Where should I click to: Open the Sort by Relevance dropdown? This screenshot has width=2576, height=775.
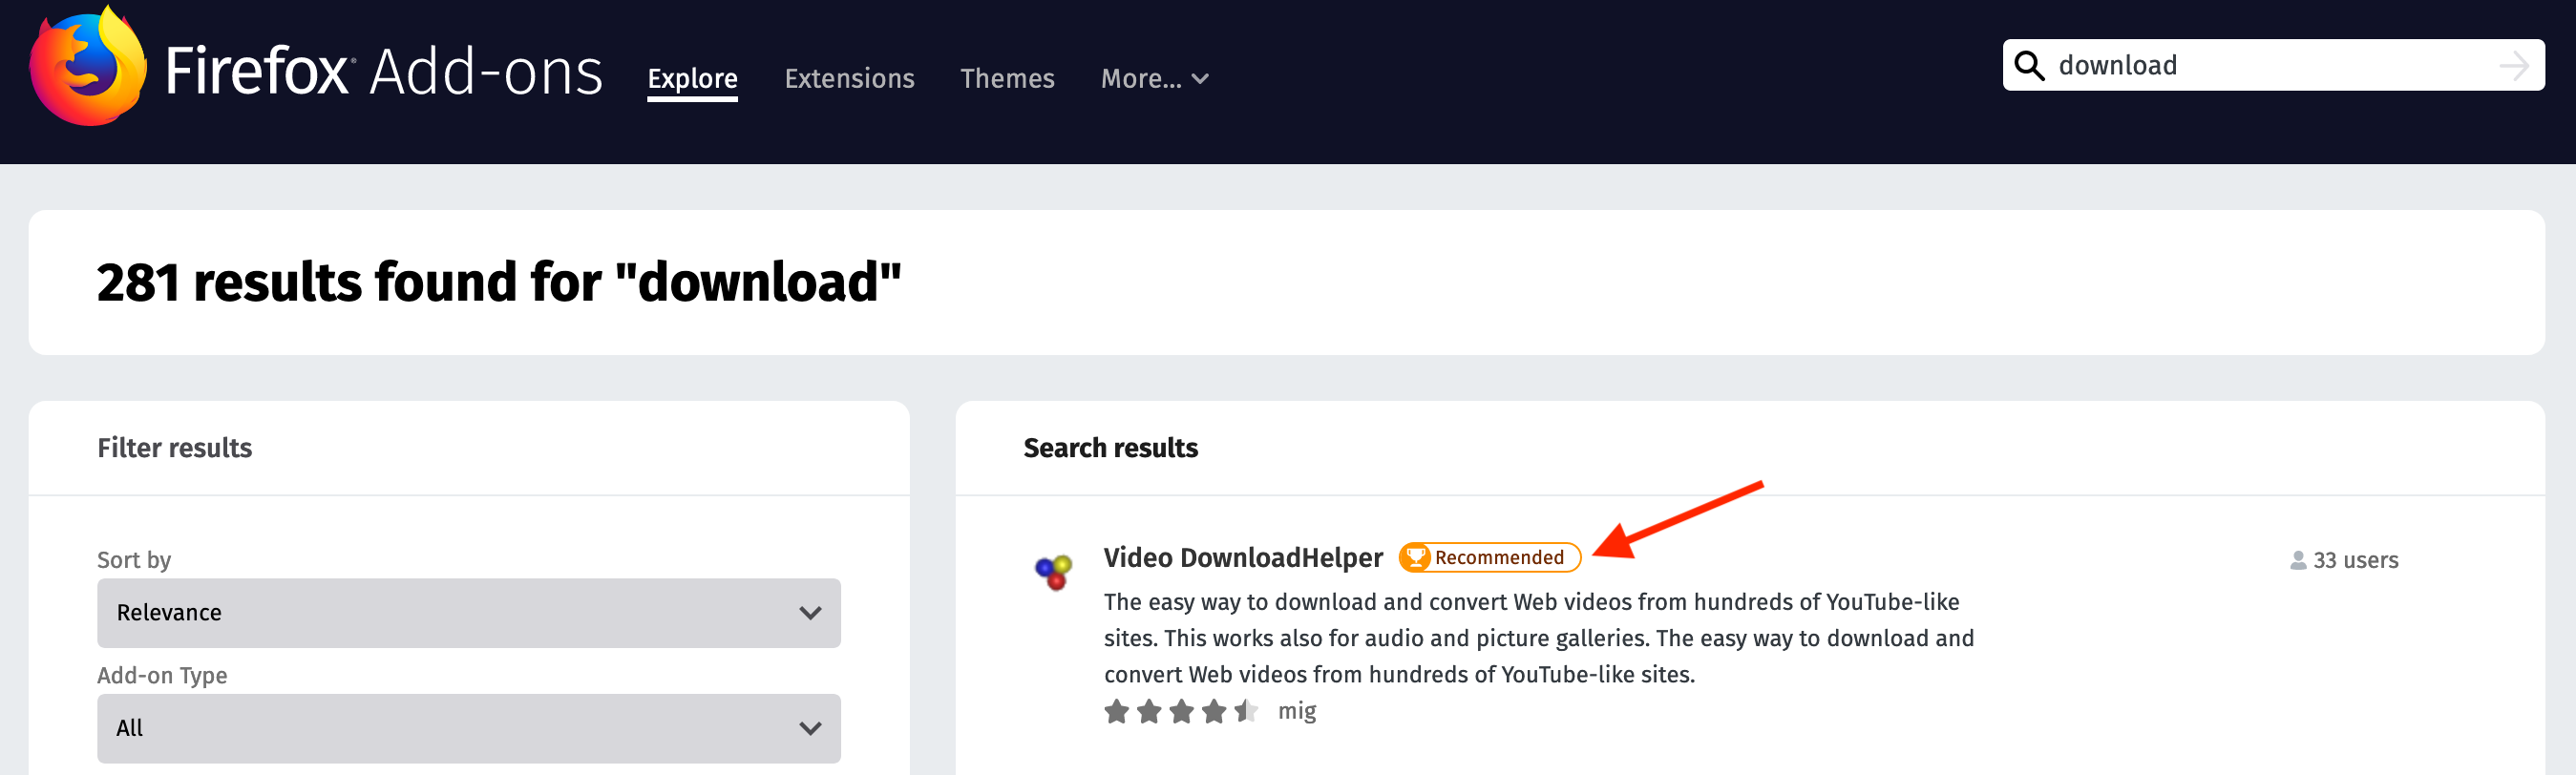pyautogui.click(x=468, y=612)
